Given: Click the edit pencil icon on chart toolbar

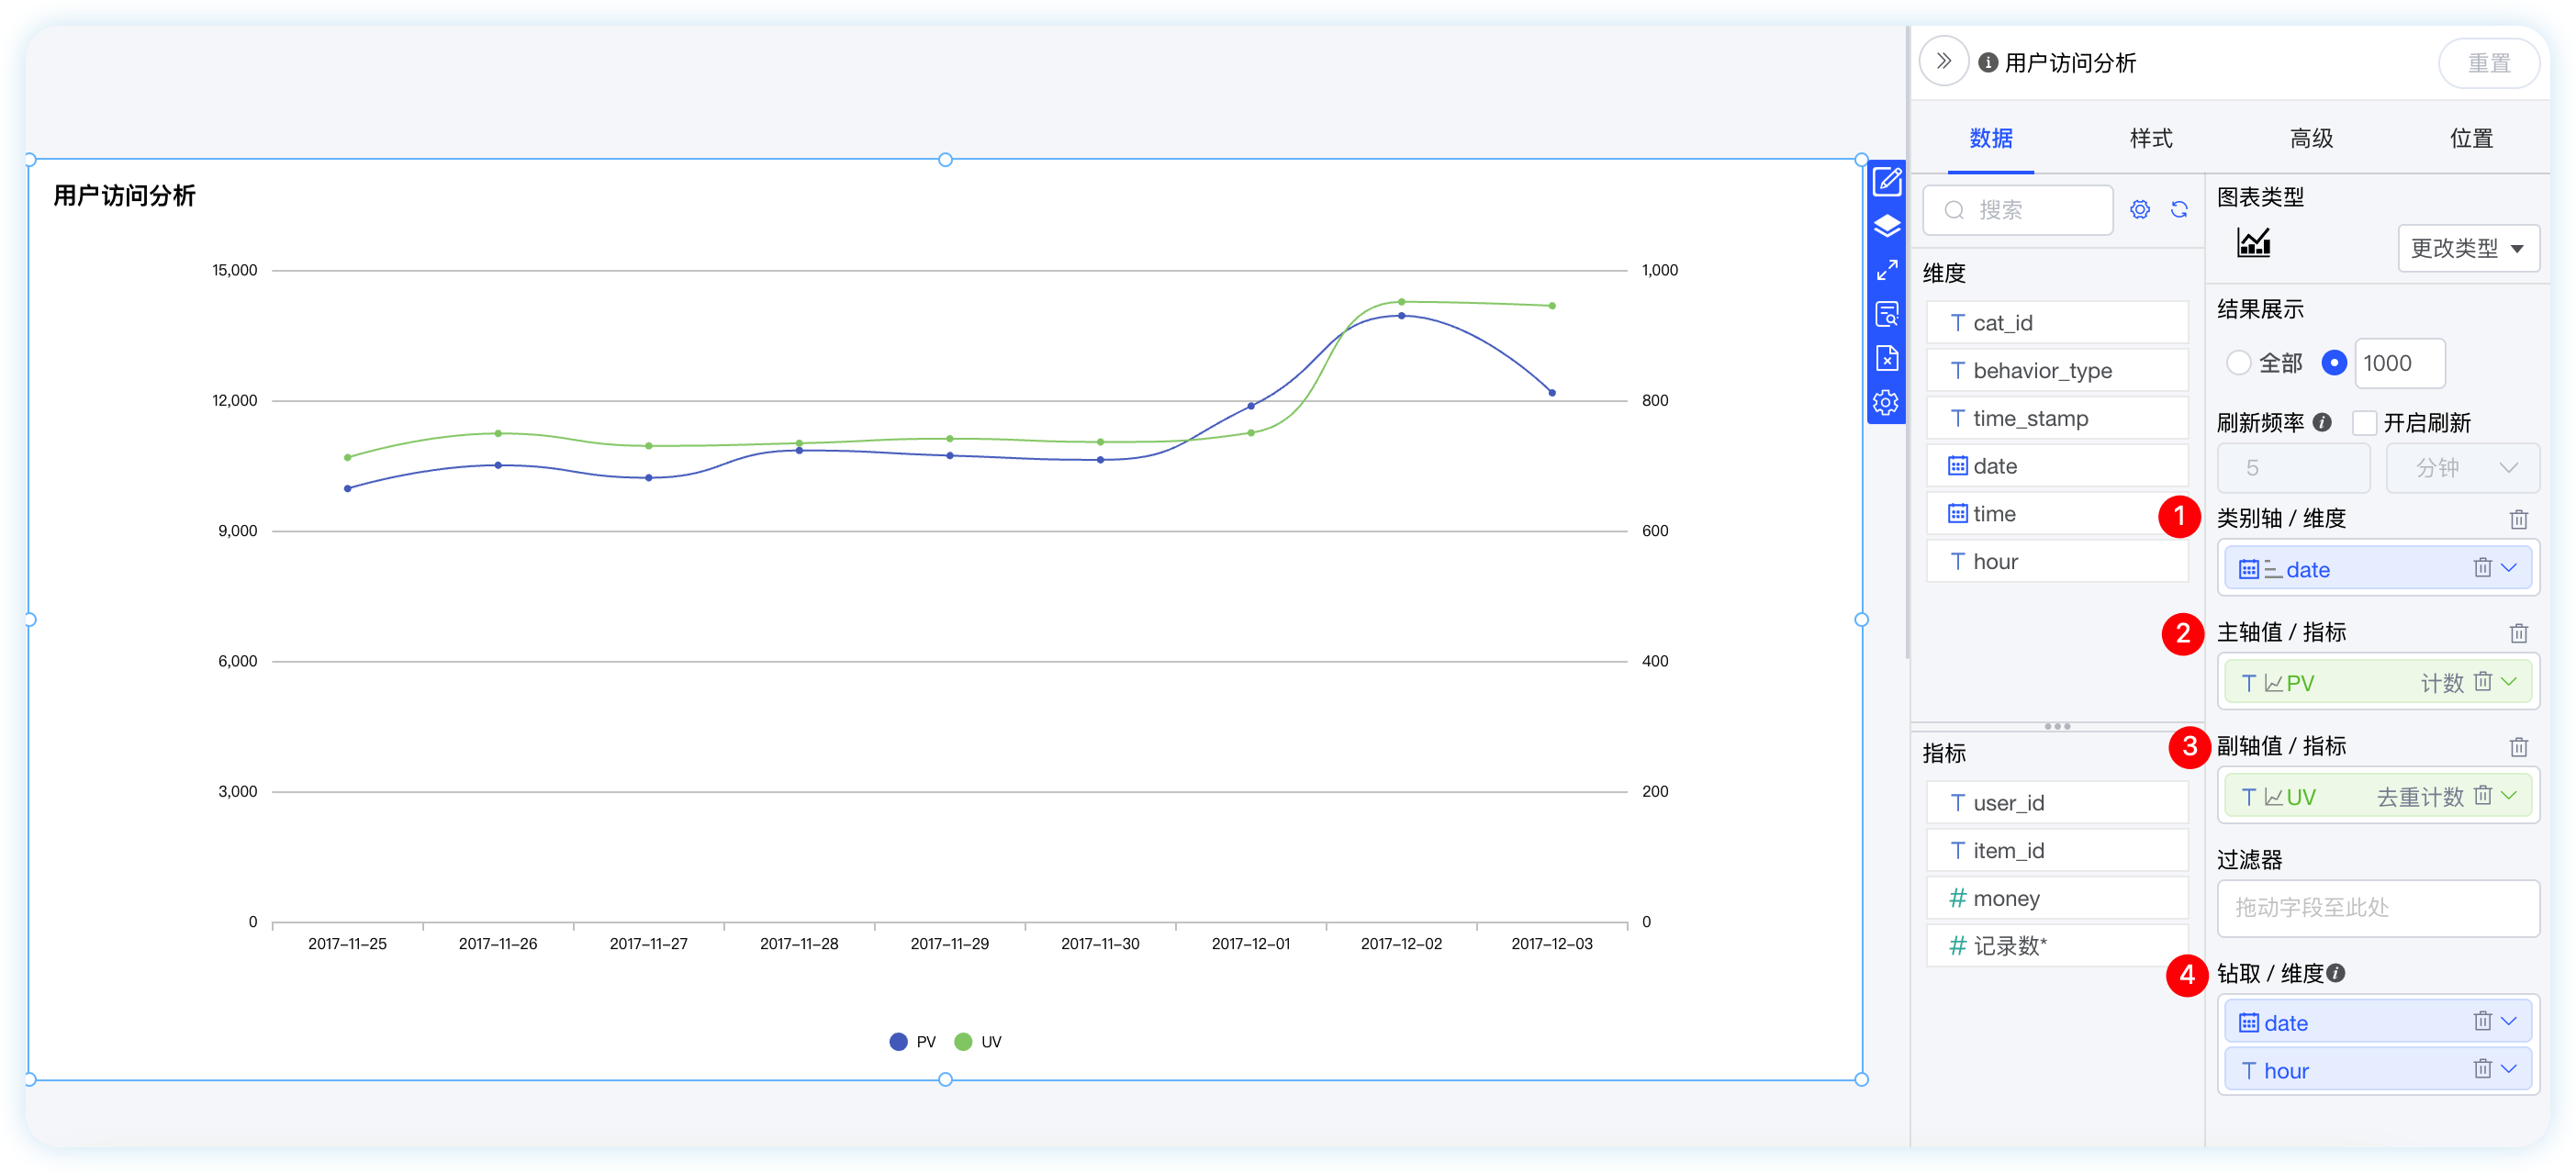Looking at the screenshot, I should [1886, 182].
